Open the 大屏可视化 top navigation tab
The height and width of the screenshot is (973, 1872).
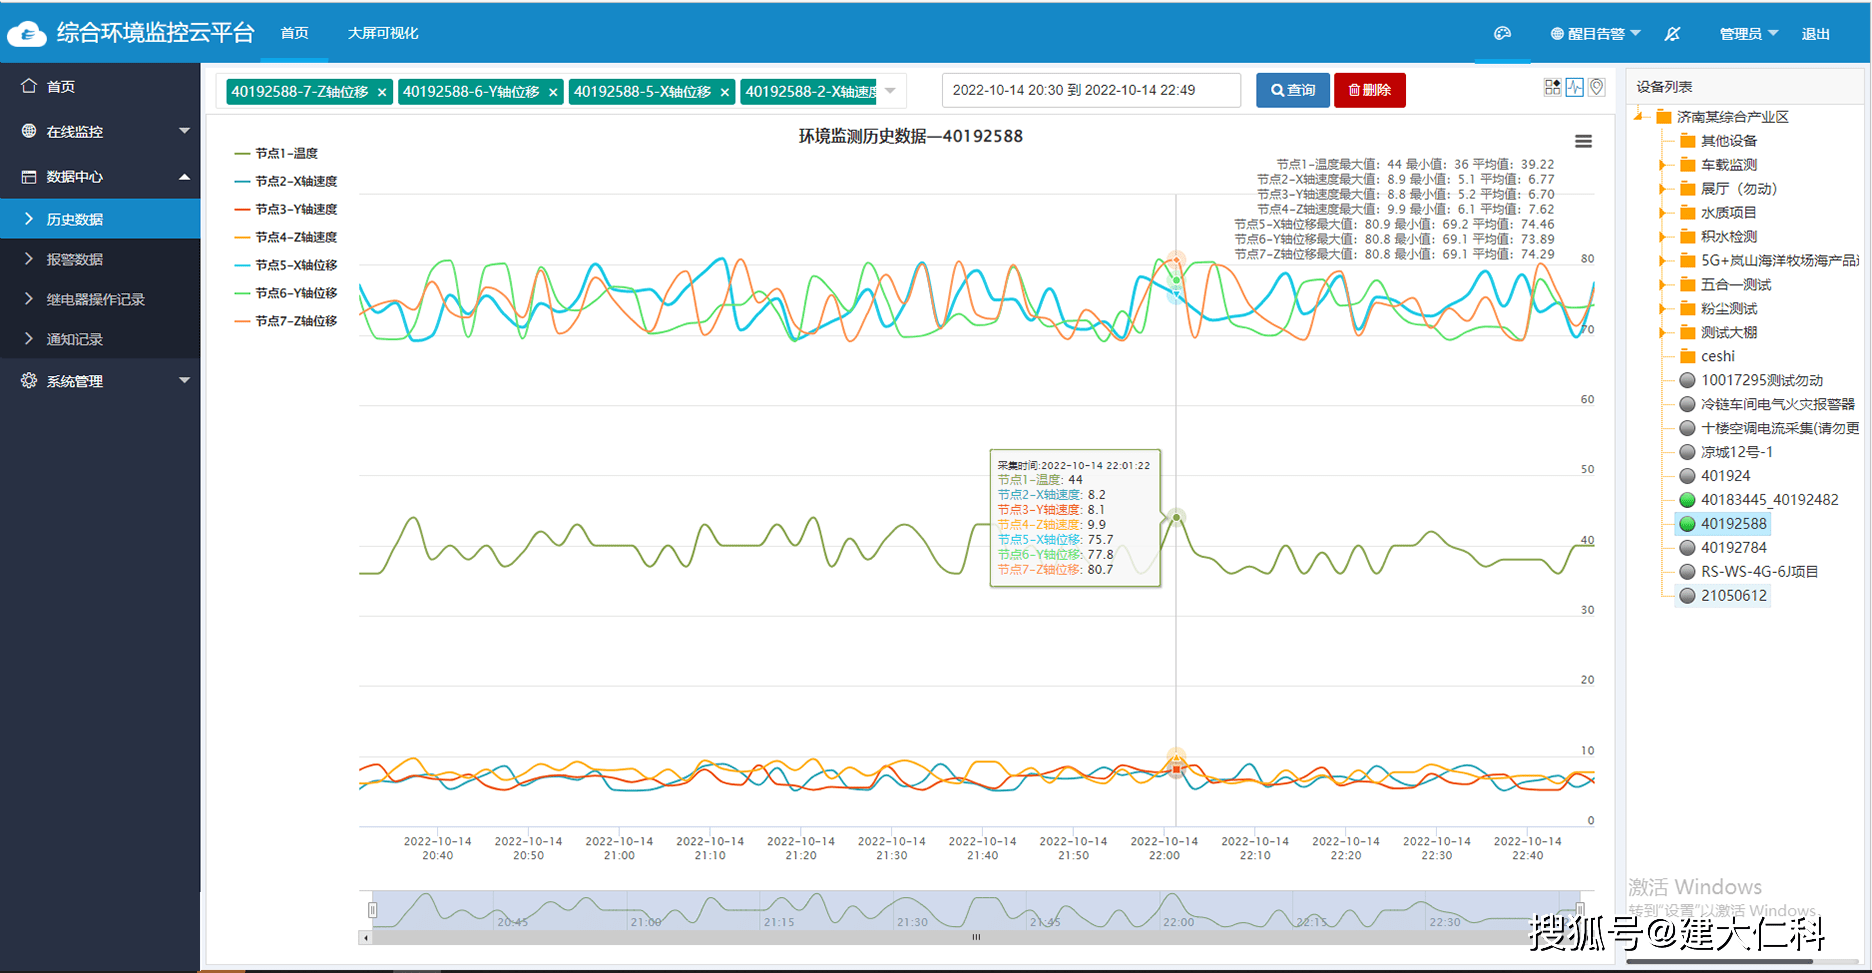pos(383,33)
